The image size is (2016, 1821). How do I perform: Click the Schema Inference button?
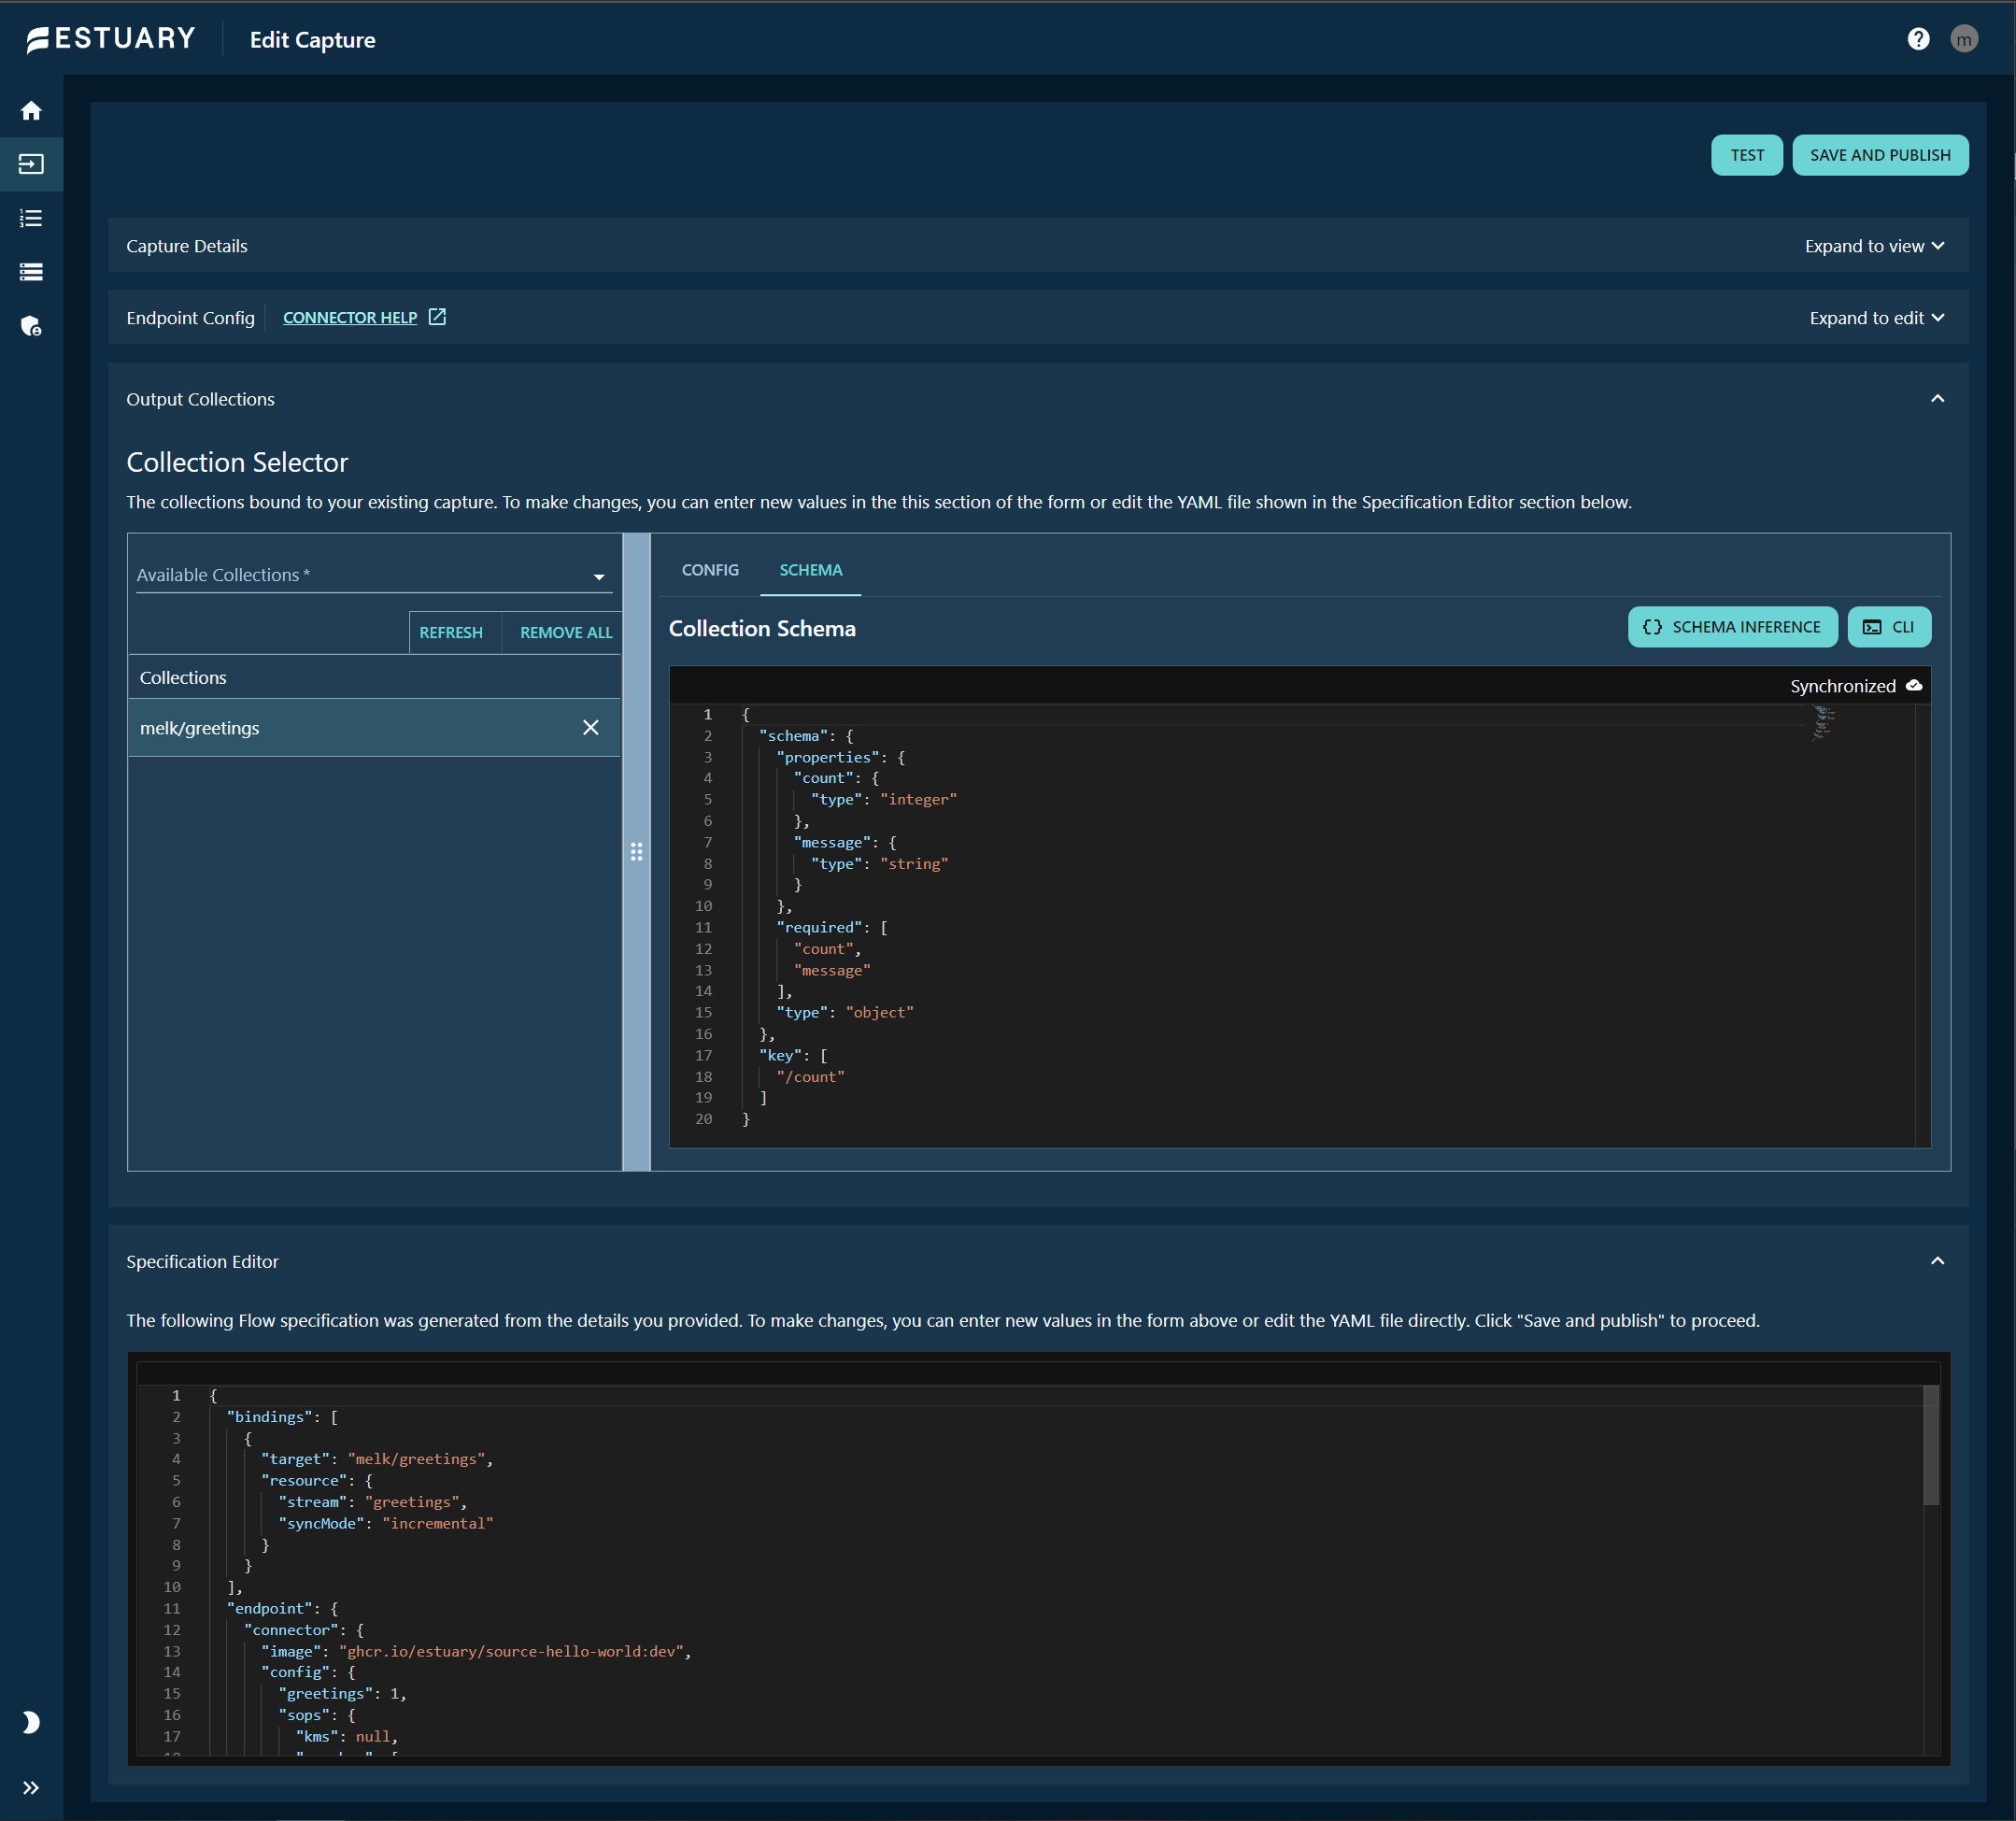[x=1732, y=628]
